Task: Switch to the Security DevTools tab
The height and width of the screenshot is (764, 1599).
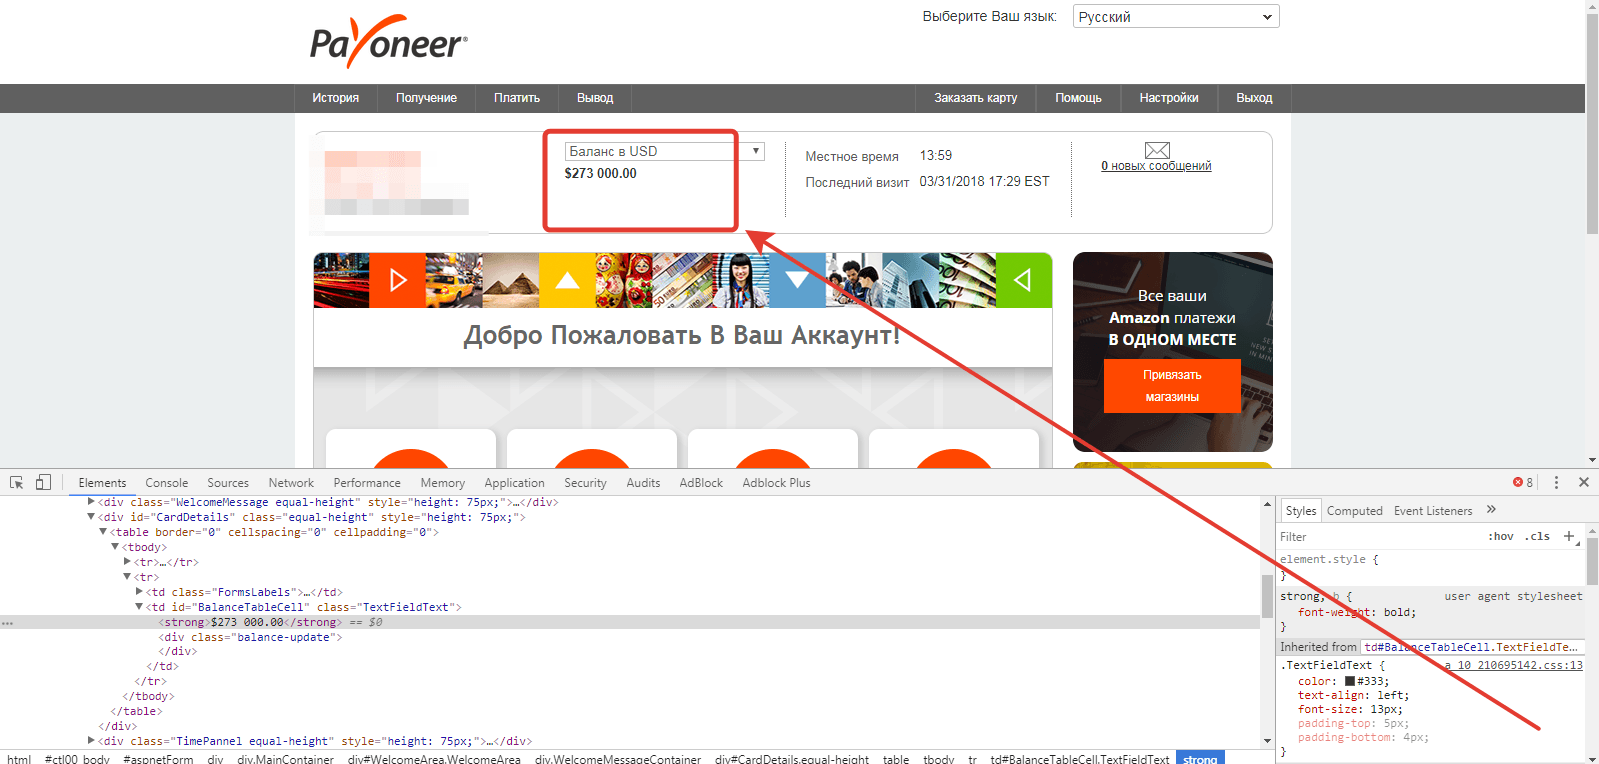Action: coord(585,482)
